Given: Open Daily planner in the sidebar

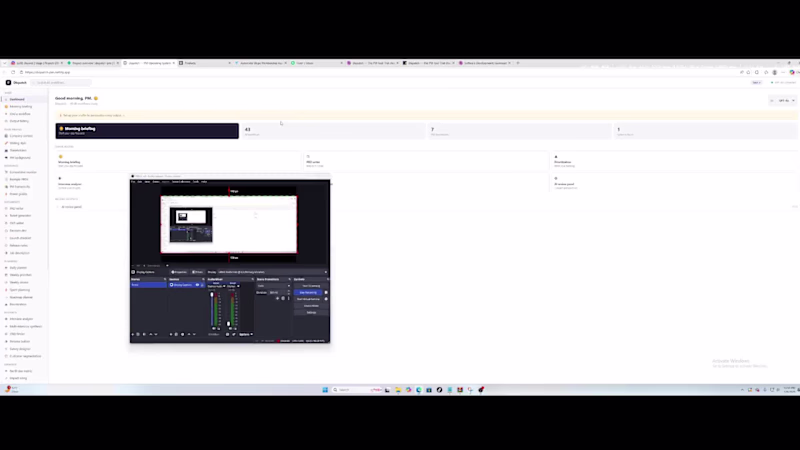Looking at the screenshot, I should click(x=18, y=268).
